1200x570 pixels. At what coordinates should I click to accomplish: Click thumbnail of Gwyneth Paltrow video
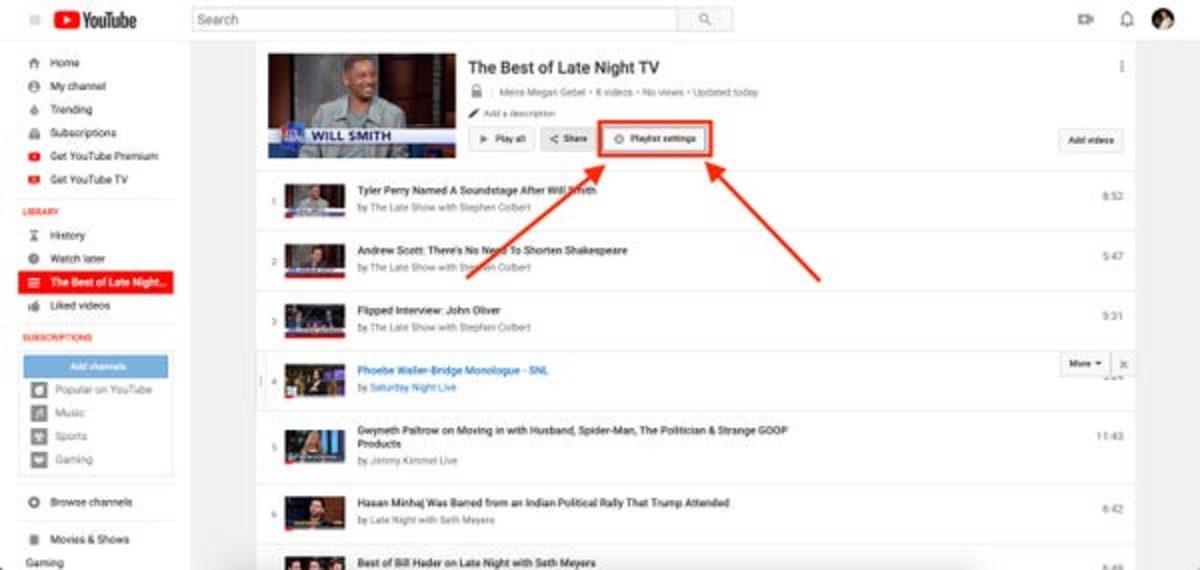[315, 446]
